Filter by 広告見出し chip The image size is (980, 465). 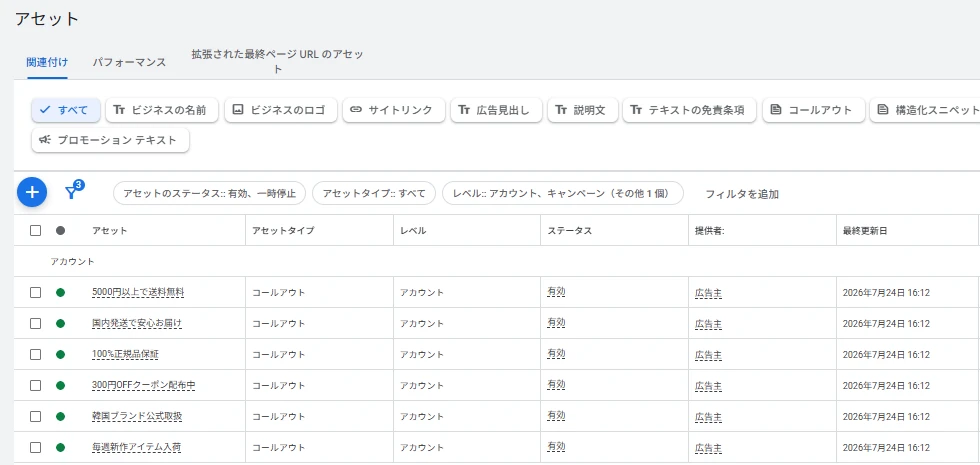click(x=496, y=110)
